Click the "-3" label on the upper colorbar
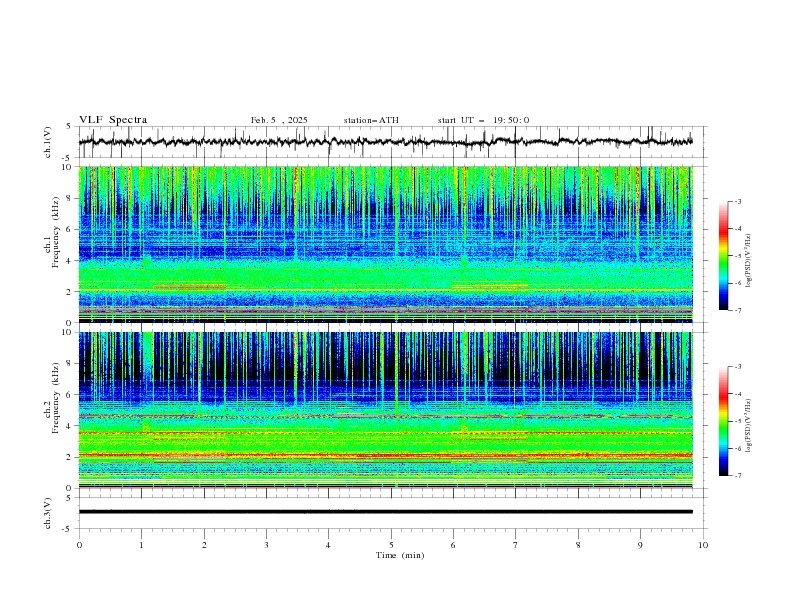 737,201
